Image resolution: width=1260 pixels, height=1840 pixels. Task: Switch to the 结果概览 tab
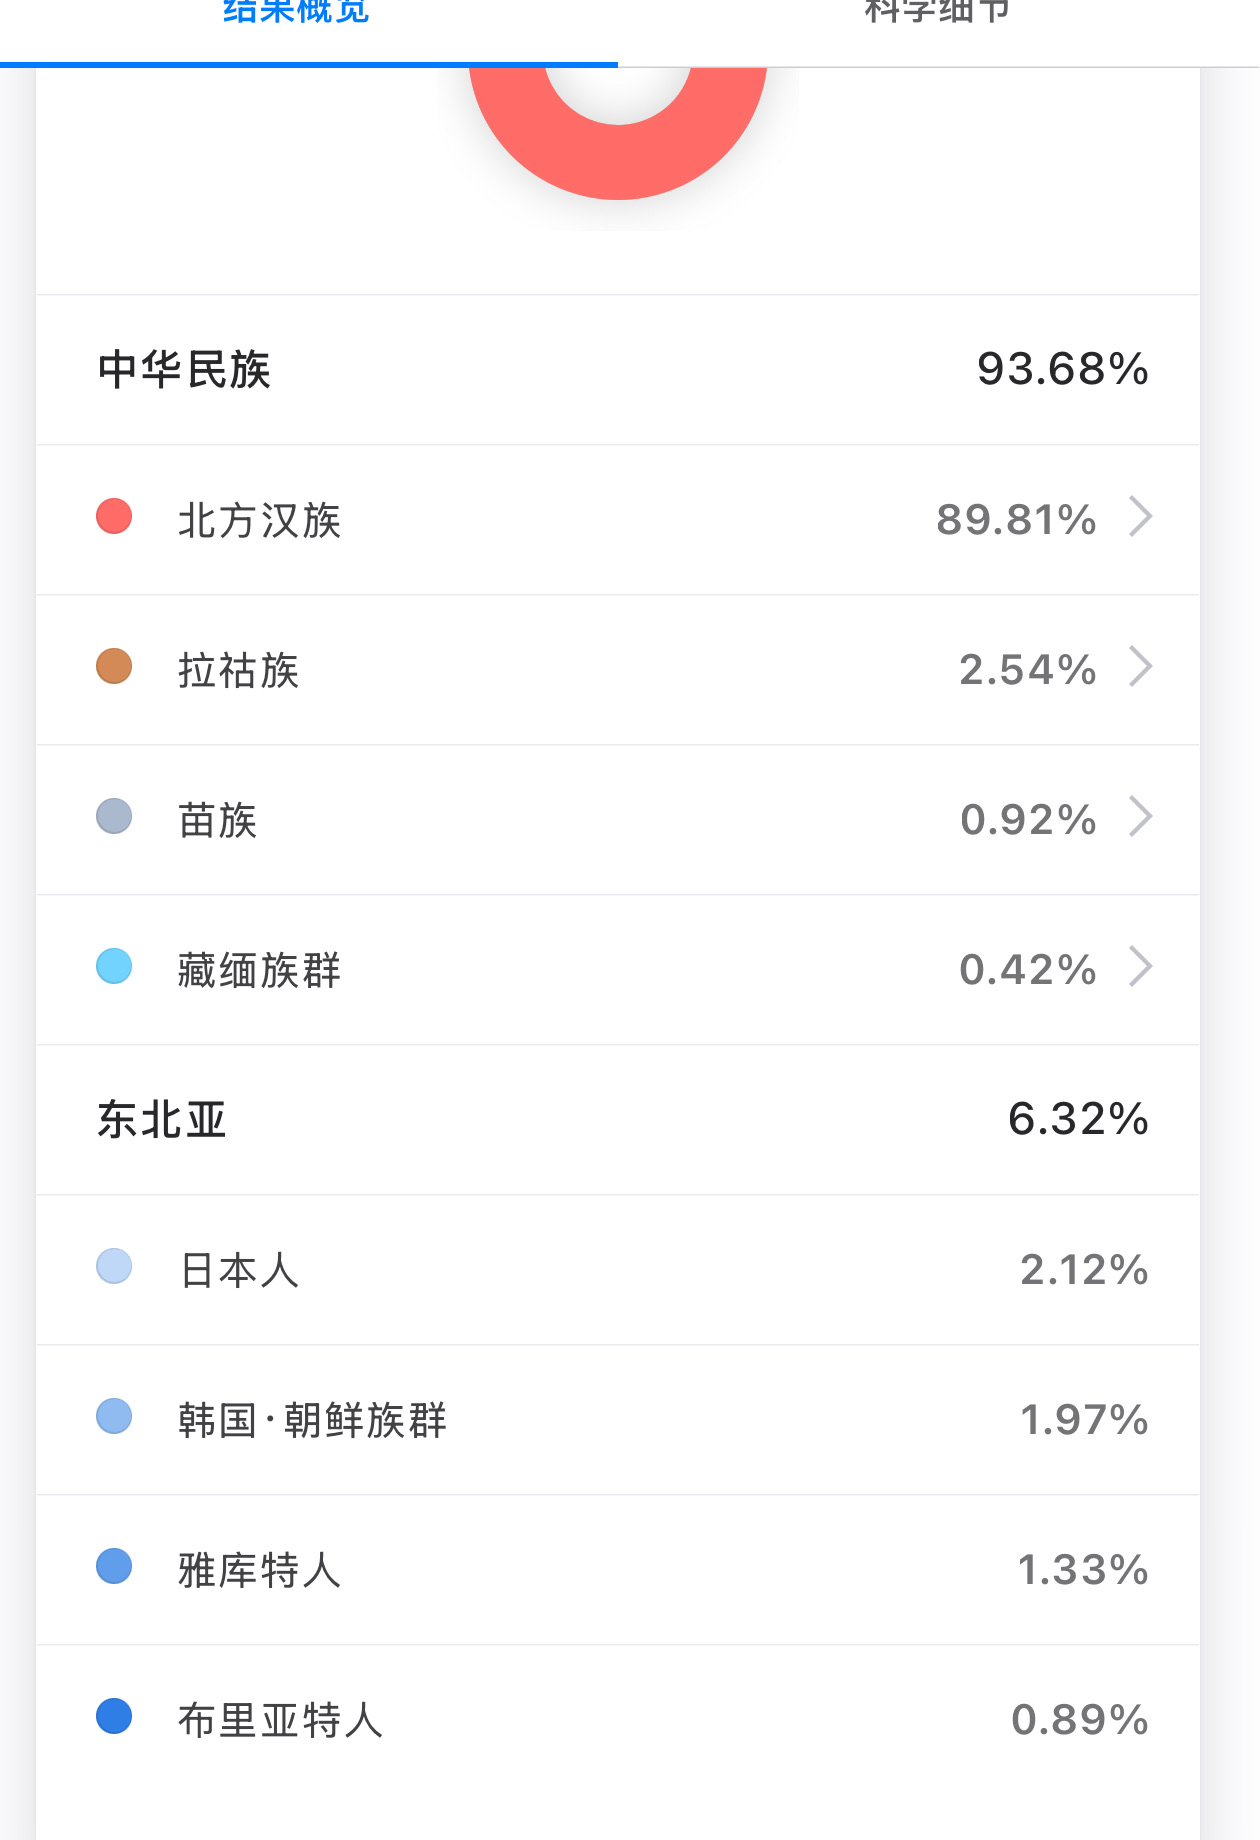pos(296,14)
